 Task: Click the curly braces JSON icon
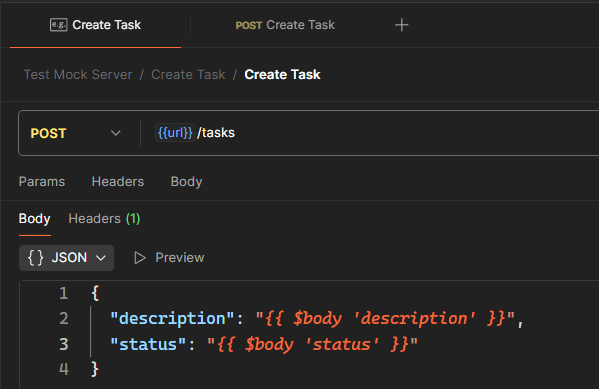(36, 258)
